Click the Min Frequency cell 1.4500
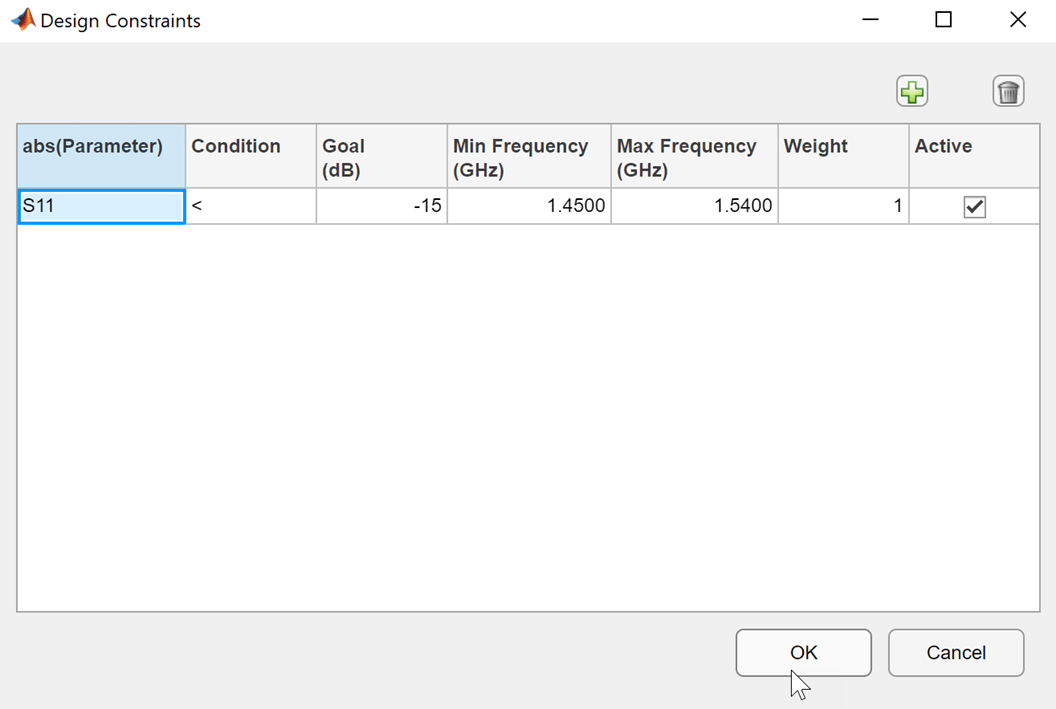Image resolution: width=1056 pixels, height=709 pixels. click(528, 207)
